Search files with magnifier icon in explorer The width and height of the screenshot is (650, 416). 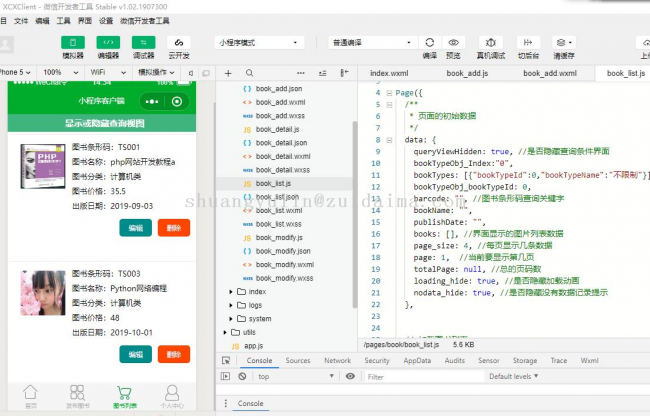(x=248, y=74)
